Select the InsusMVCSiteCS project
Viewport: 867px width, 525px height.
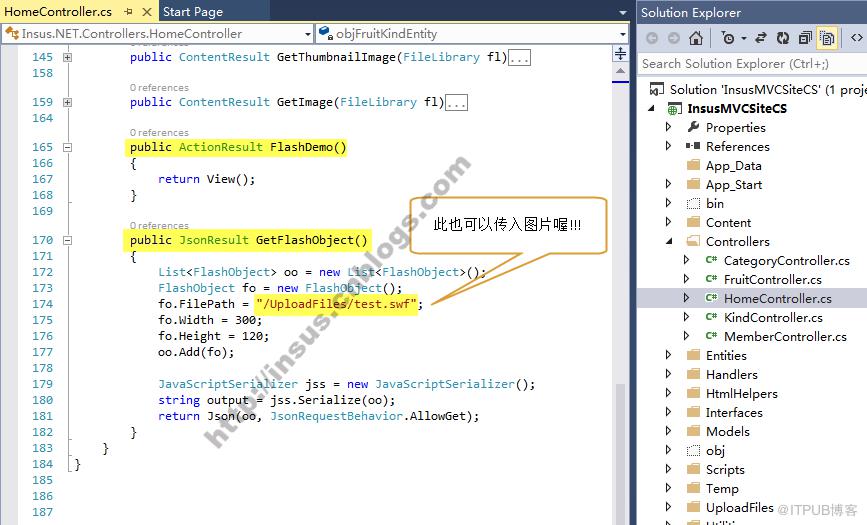737,108
